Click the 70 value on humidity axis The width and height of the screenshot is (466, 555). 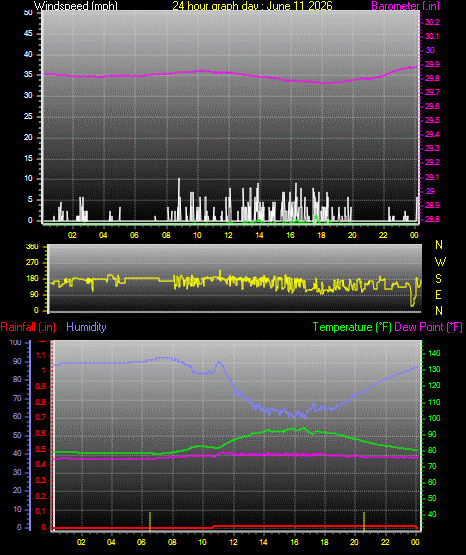click(x=17, y=399)
